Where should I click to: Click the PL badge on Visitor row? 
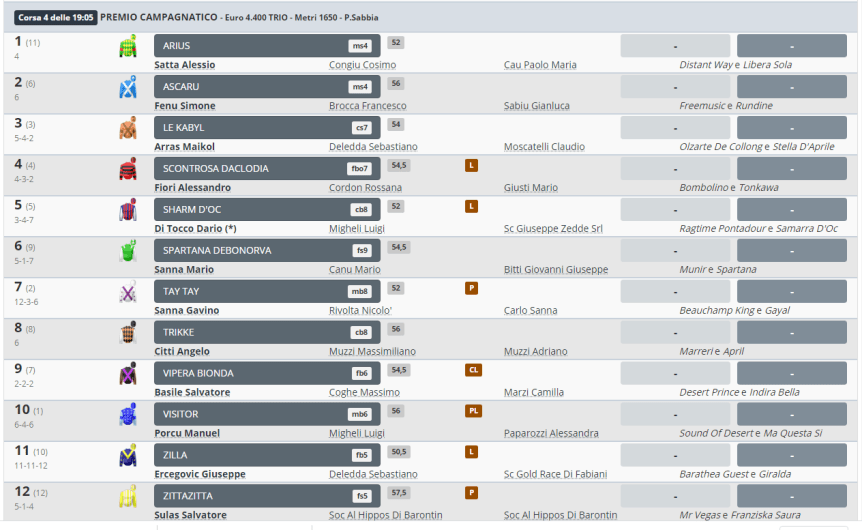tap(473, 411)
